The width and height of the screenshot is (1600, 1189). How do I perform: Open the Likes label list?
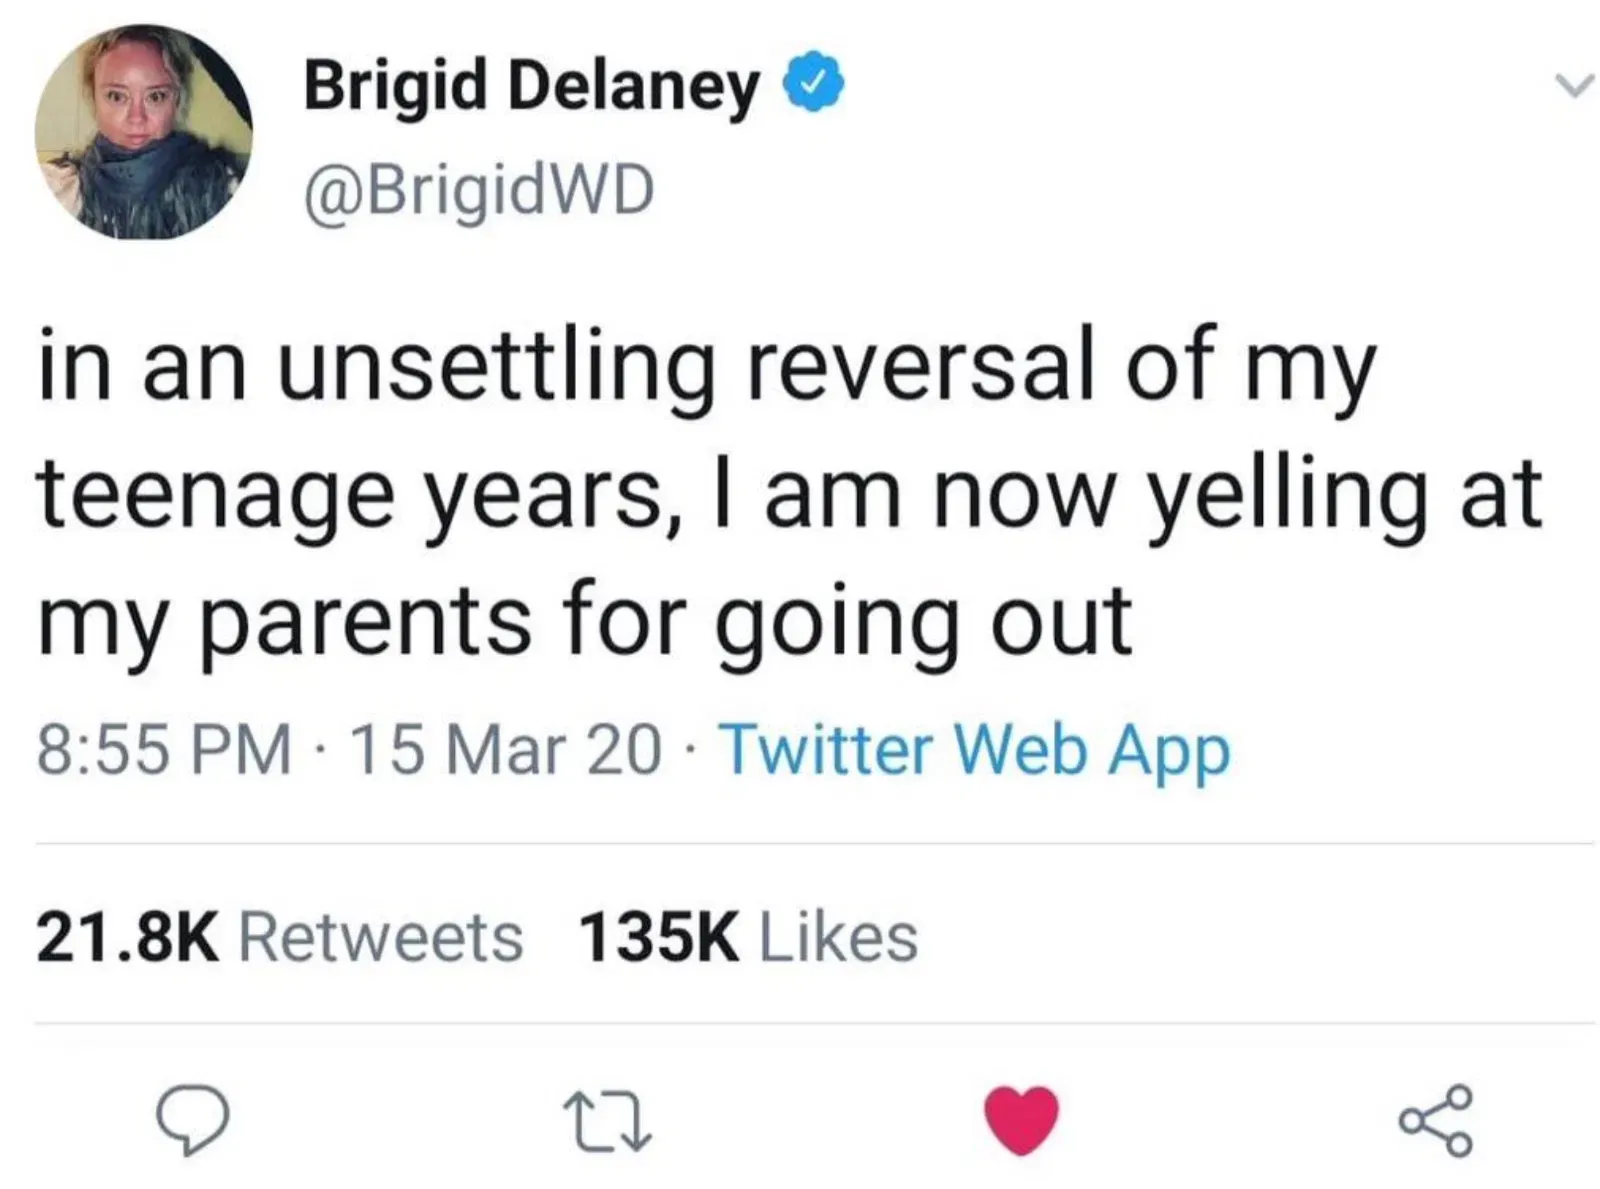[838, 938]
